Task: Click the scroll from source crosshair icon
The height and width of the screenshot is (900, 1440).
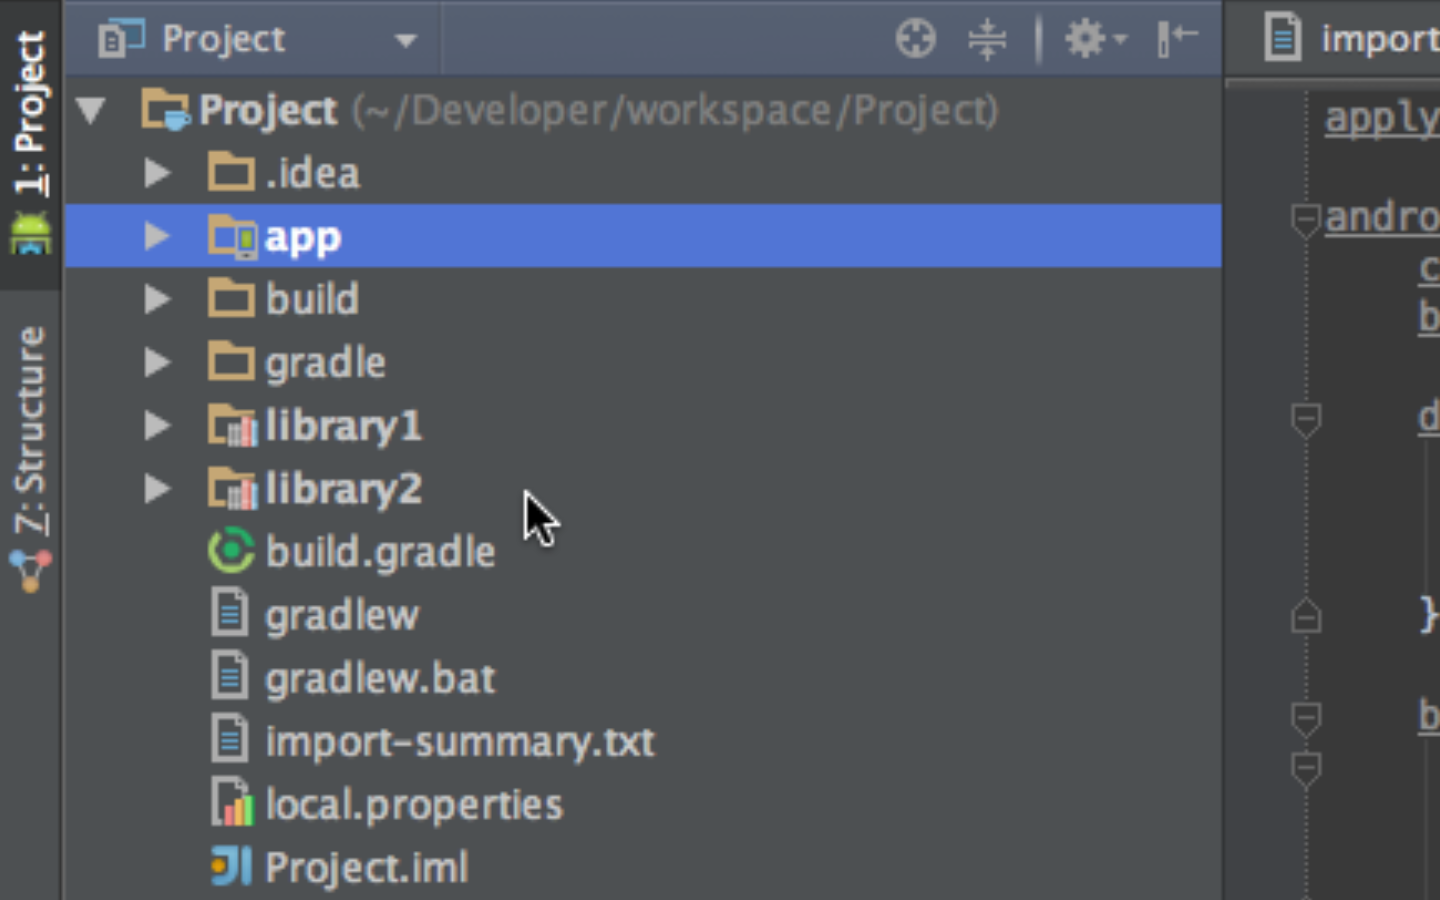Action: point(915,40)
